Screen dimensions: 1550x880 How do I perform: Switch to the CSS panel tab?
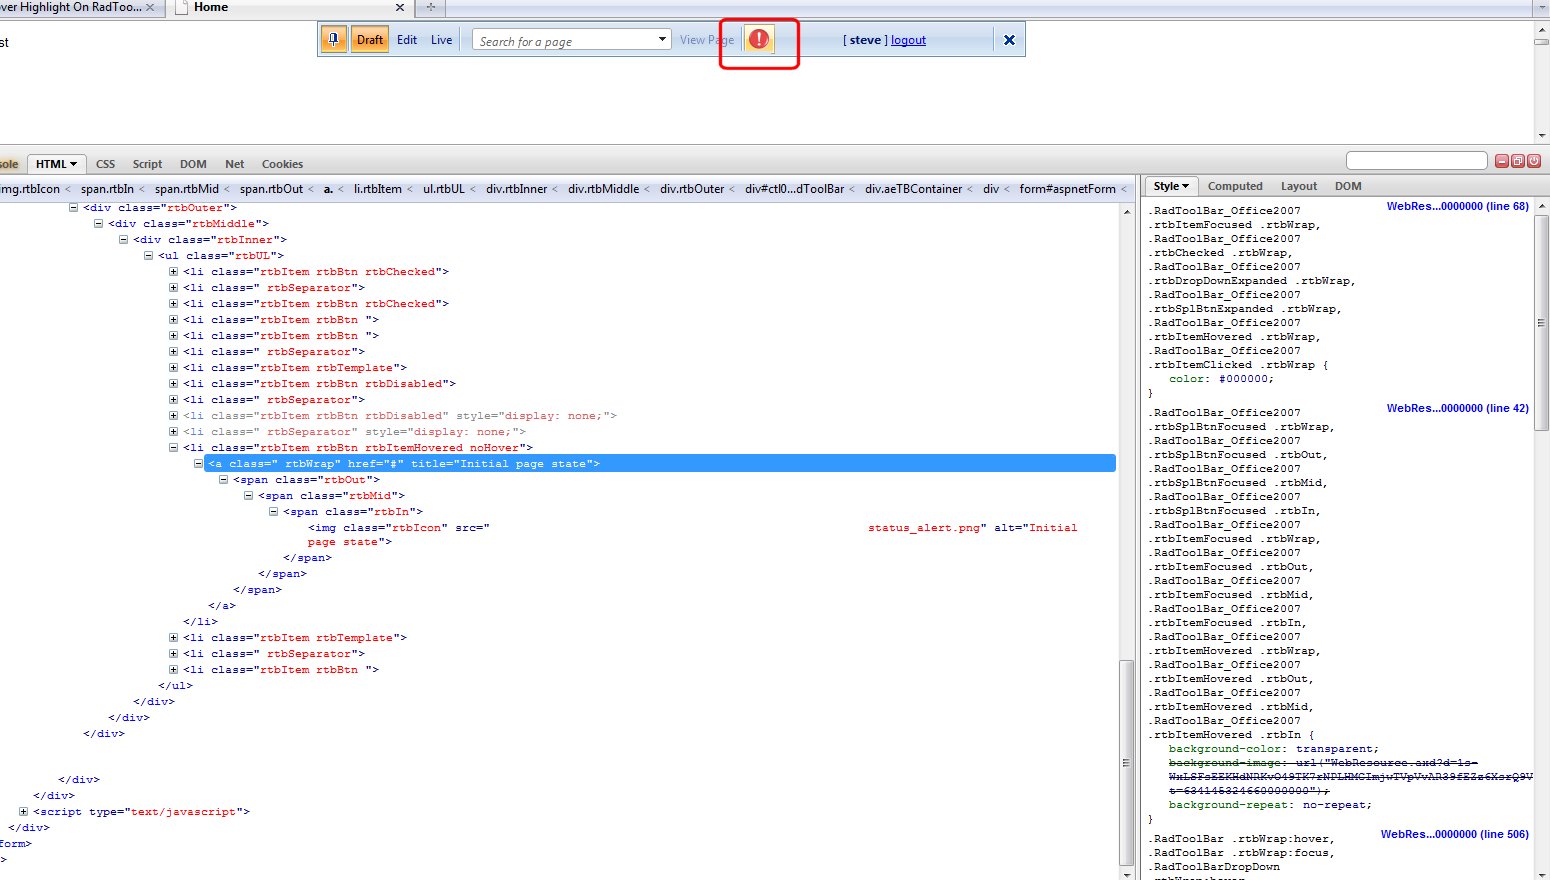[105, 164]
